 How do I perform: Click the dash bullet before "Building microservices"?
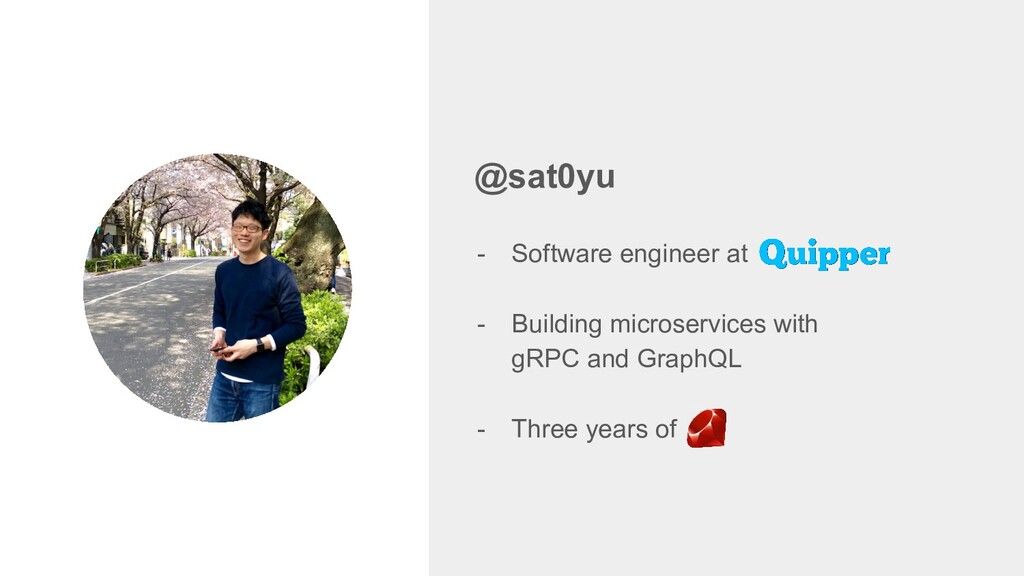481,325
